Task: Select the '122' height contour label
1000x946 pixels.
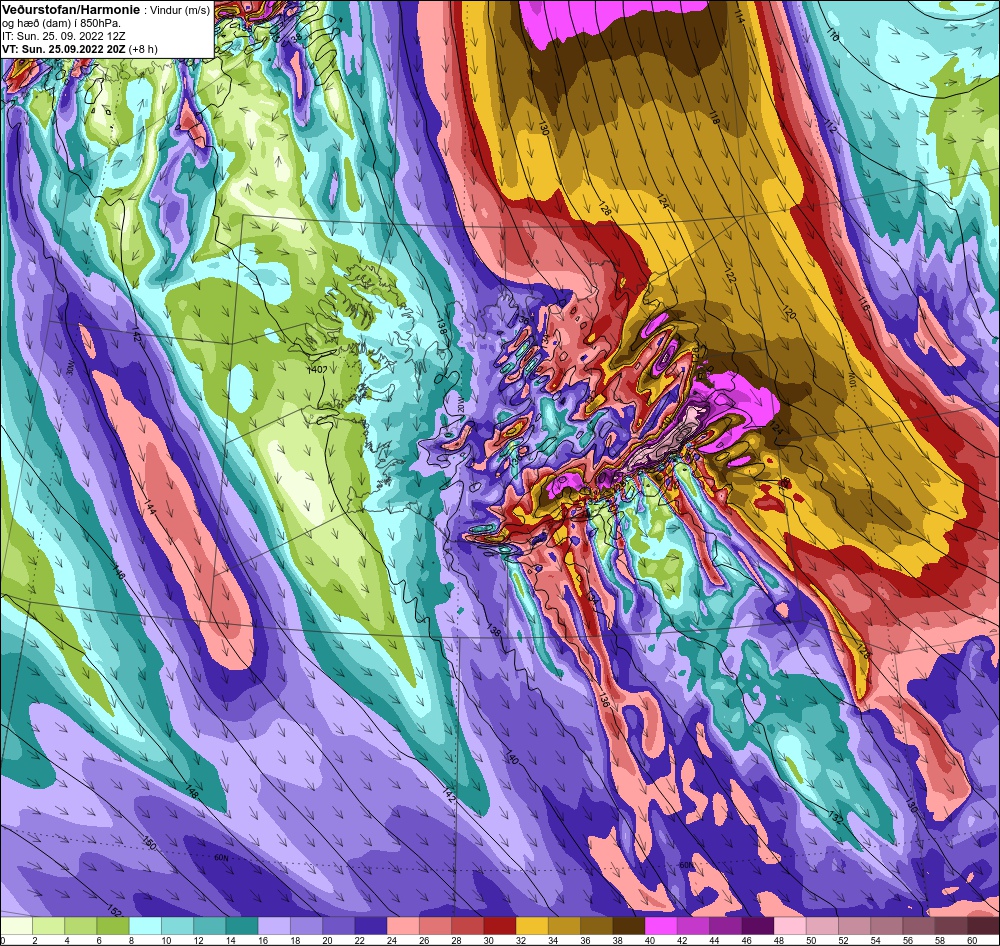Action: pyautogui.click(x=731, y=276)
